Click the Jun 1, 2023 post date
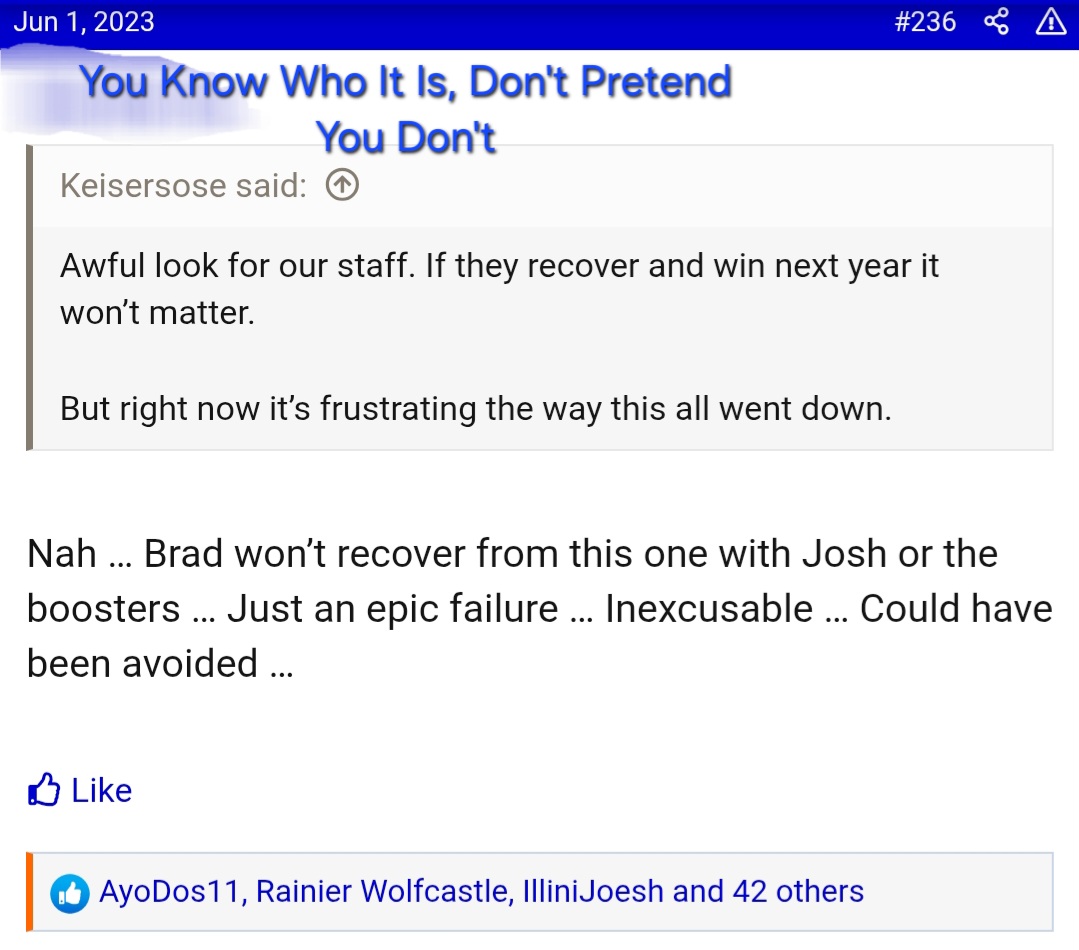Image resolution: width=1079 pixels, height=950 pixels. pos(84,21)
